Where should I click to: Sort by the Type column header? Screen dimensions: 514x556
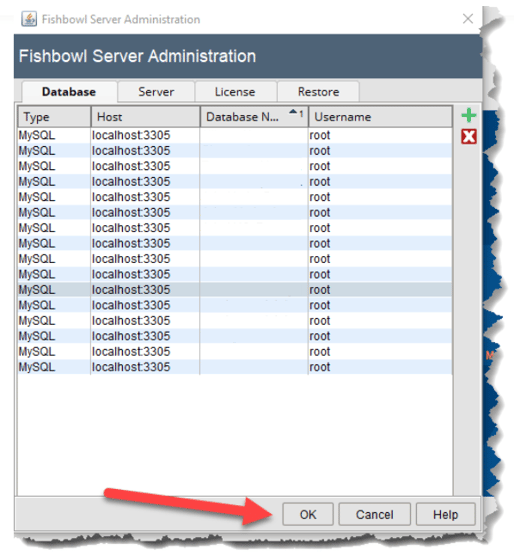coord(54,117)
